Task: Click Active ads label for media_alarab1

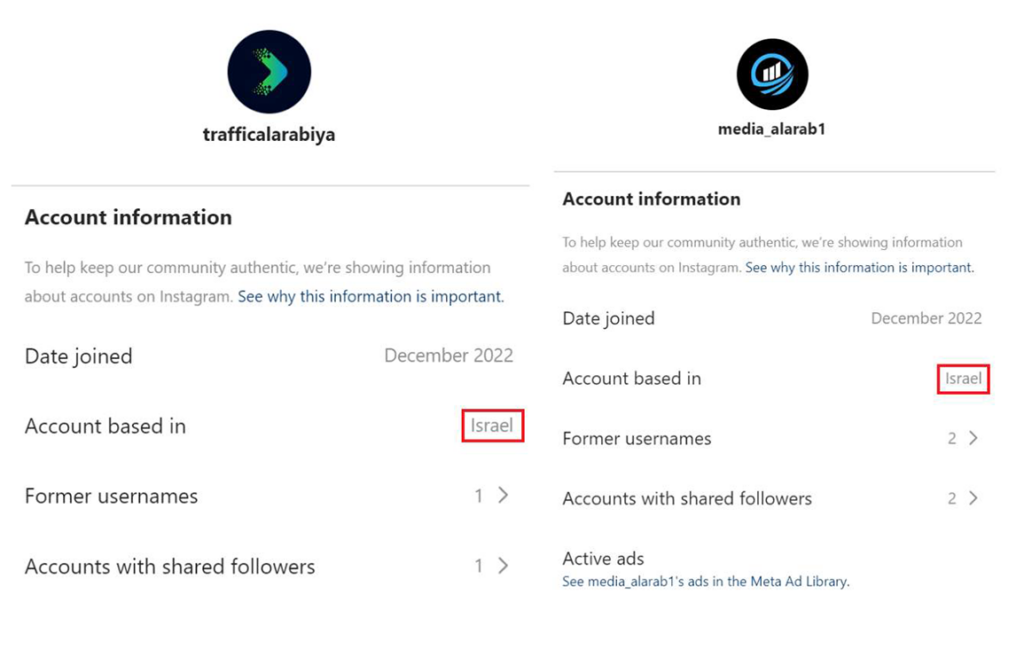Action: click(603, 559)
